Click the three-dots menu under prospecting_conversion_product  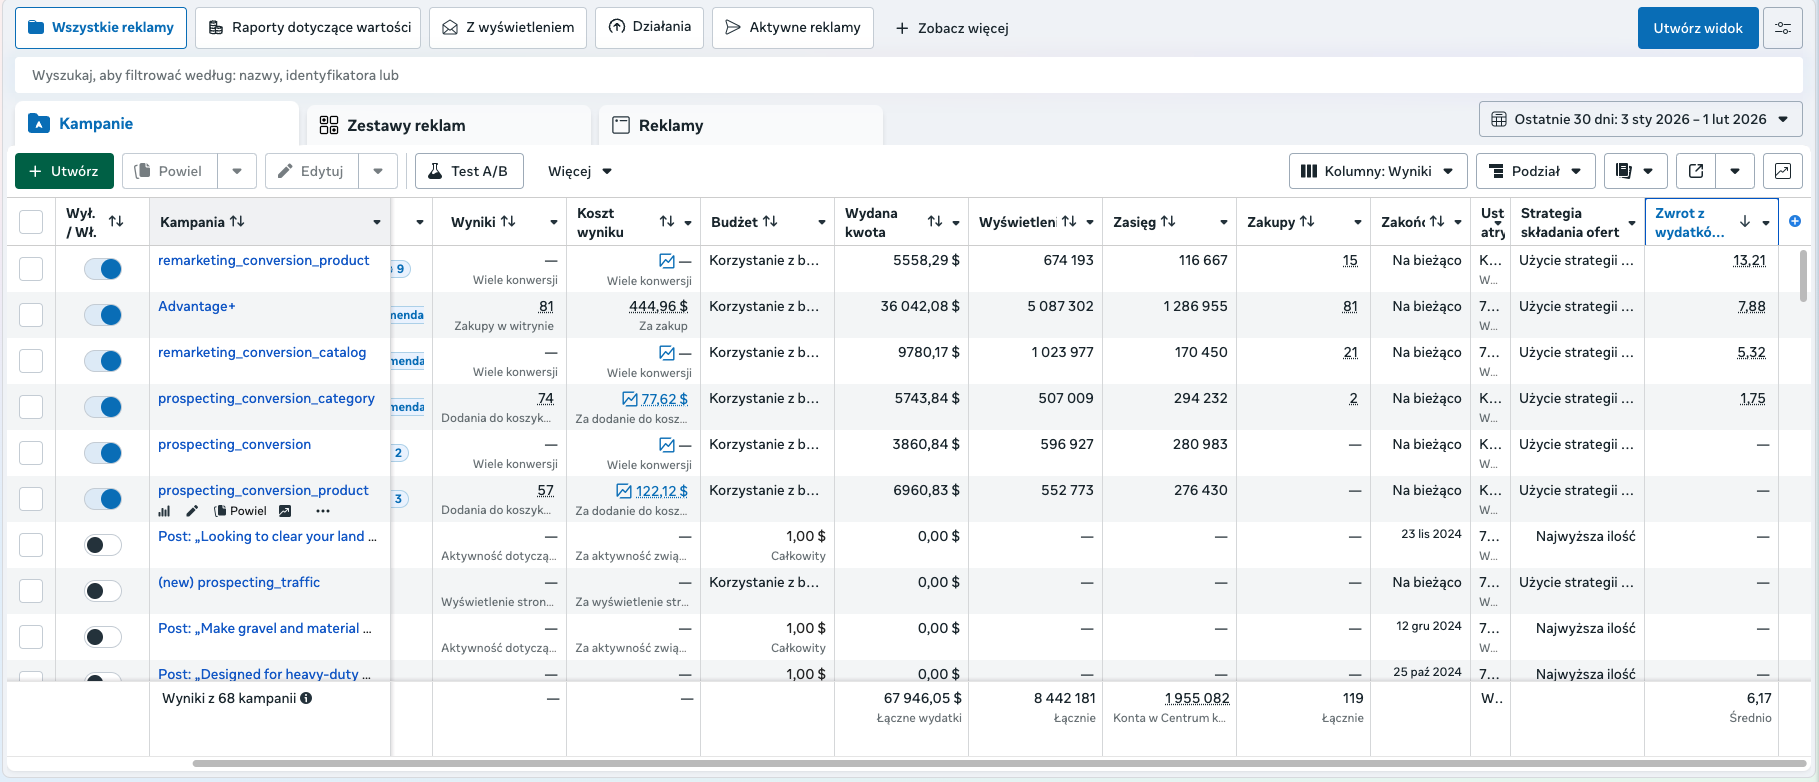(323, 511)
